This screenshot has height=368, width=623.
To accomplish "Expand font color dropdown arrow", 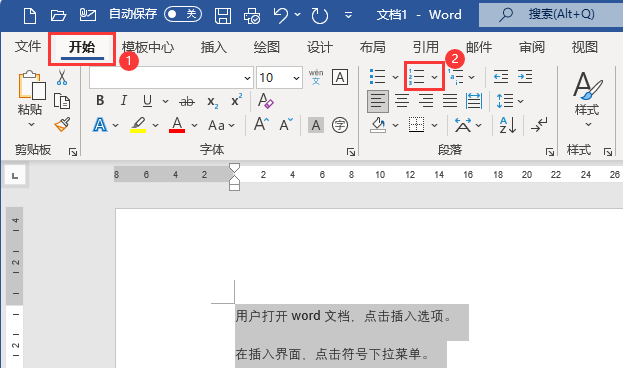I will 195,125.
